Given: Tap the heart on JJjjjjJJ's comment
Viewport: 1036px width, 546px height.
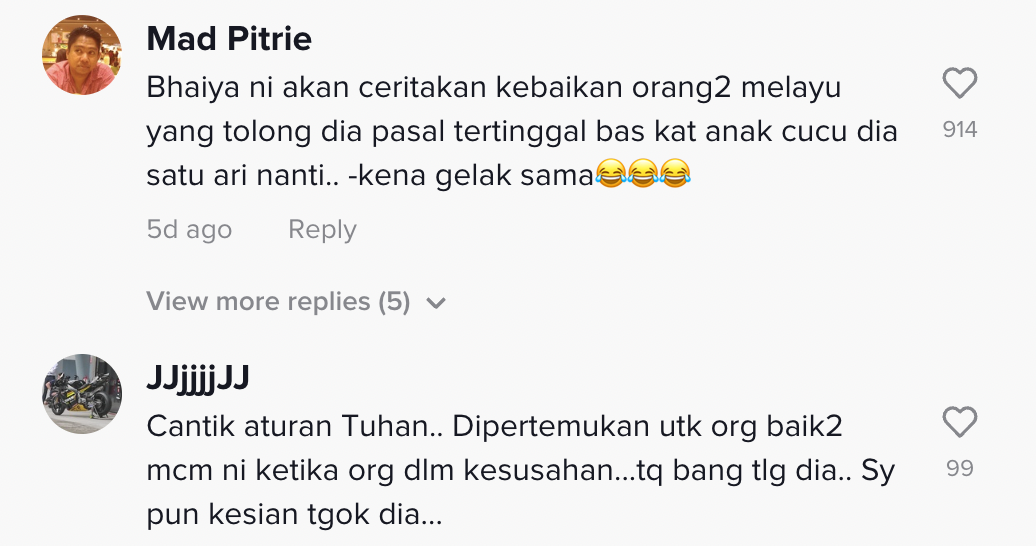Looking at the screenshot, I should pyautogui.click(x=959, y=423).
